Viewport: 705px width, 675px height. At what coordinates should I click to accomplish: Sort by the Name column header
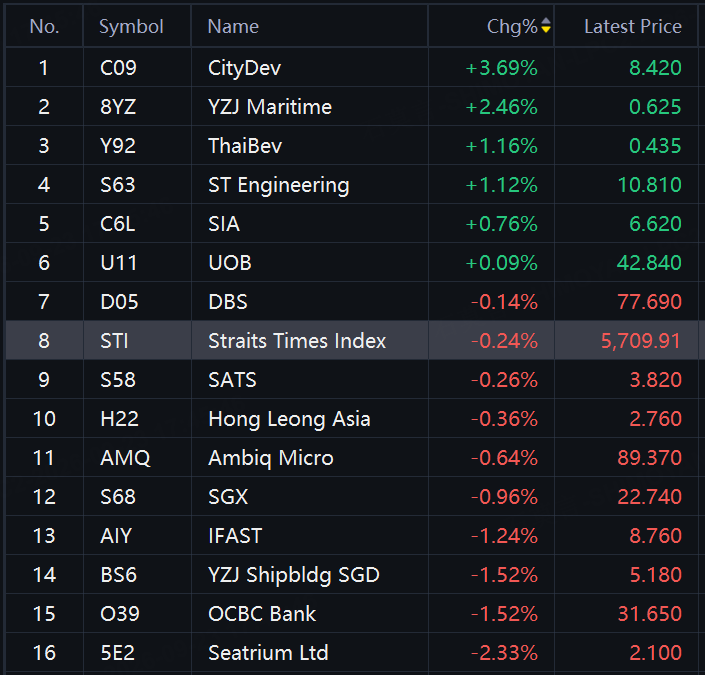coord(233,27)
